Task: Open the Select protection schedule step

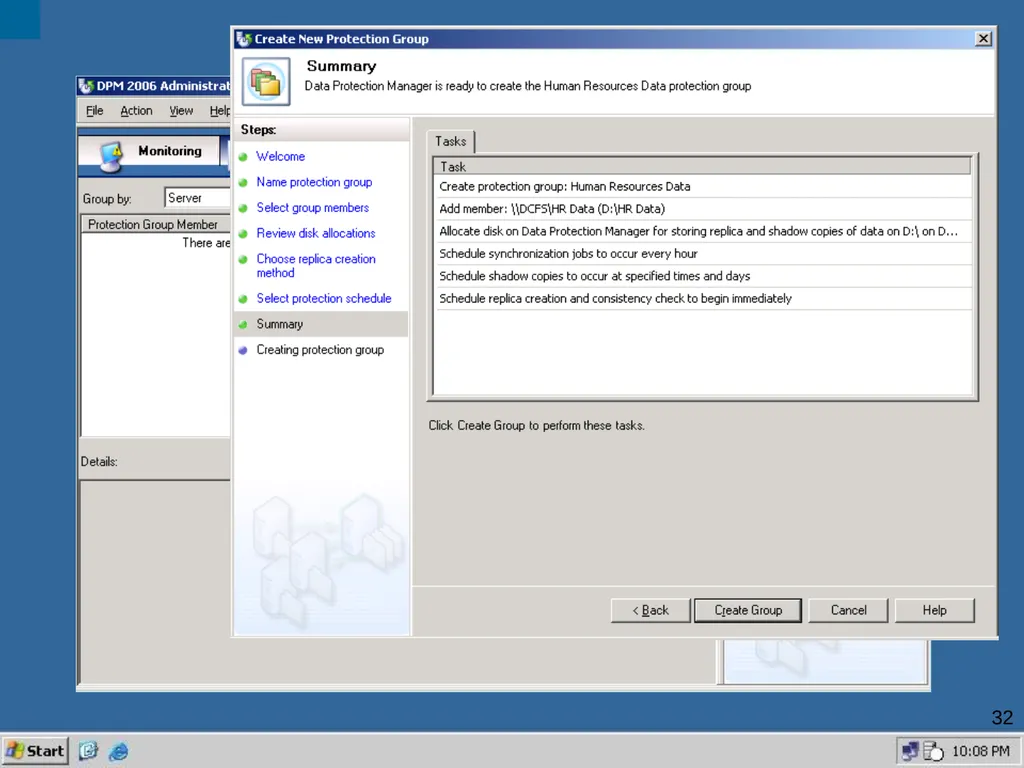Action: click(324, 298)
